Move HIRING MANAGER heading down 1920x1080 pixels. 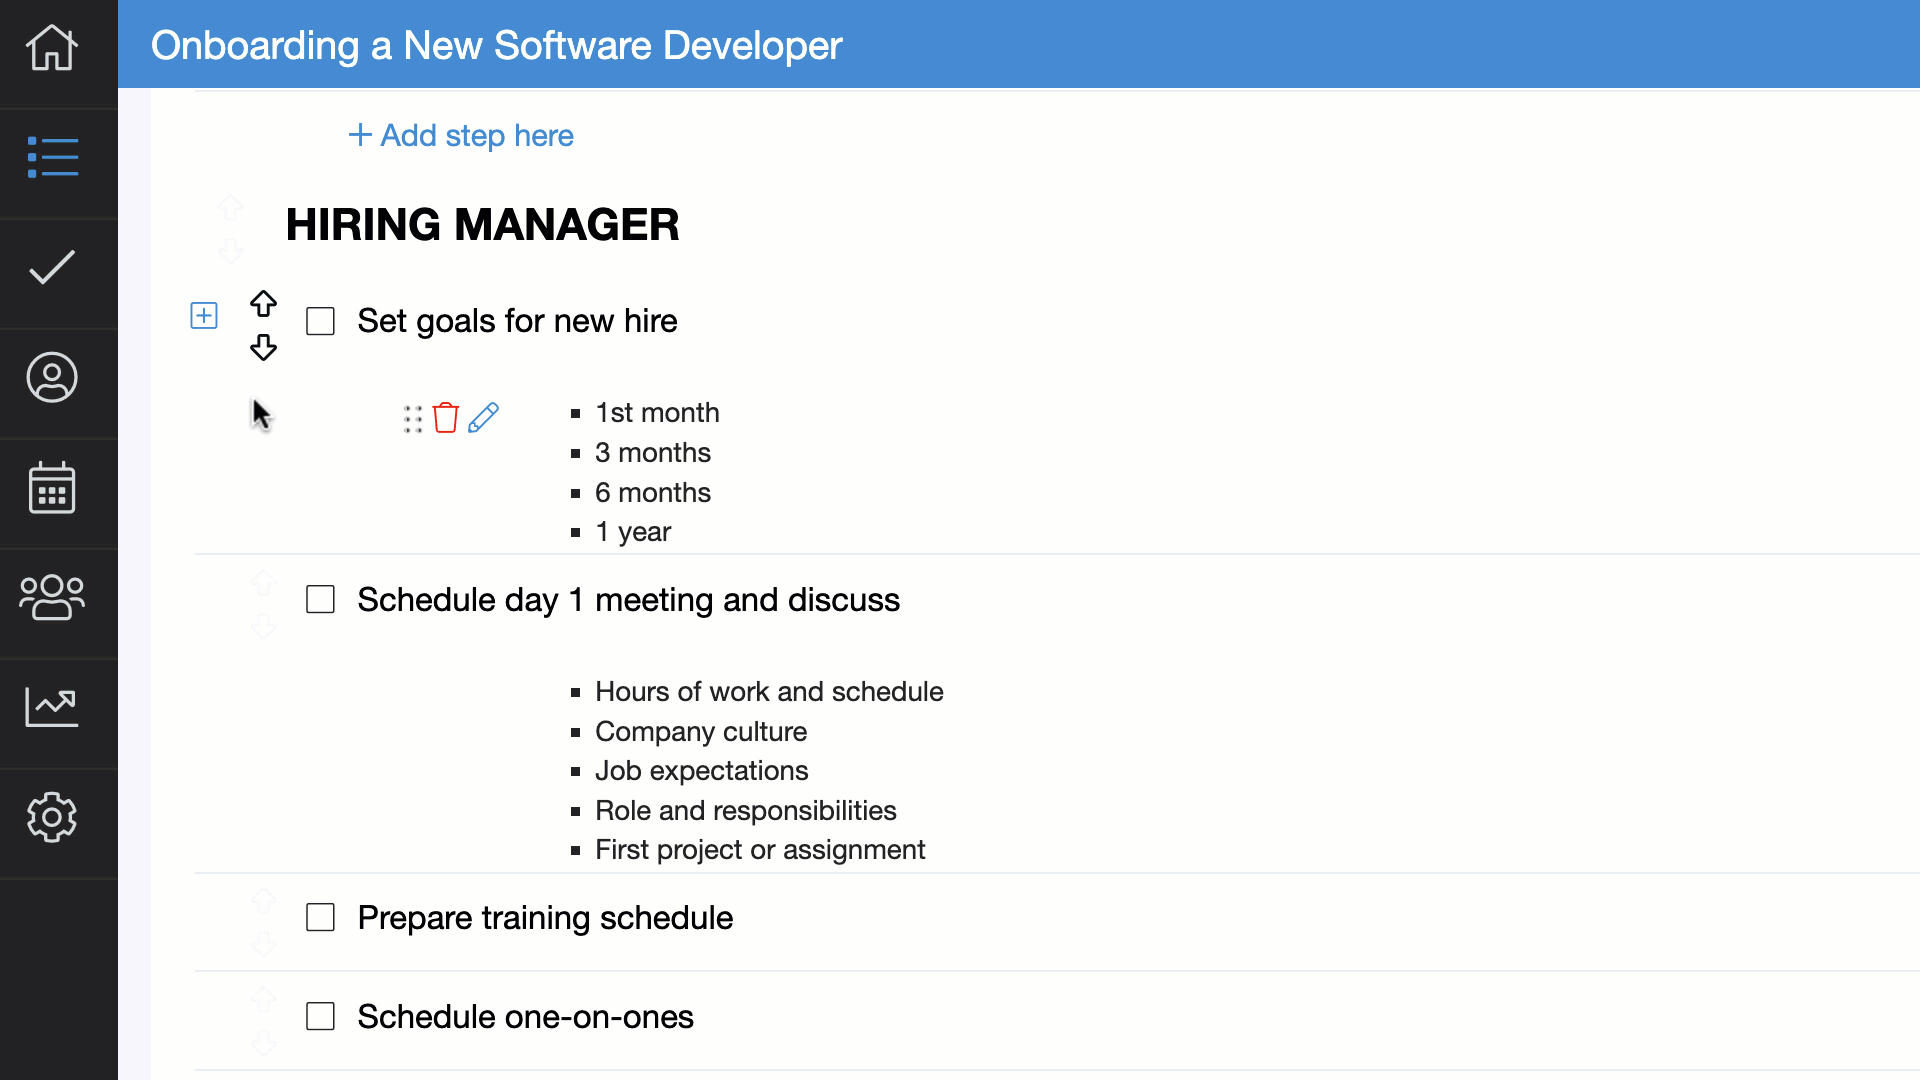[x=231, y=251]
